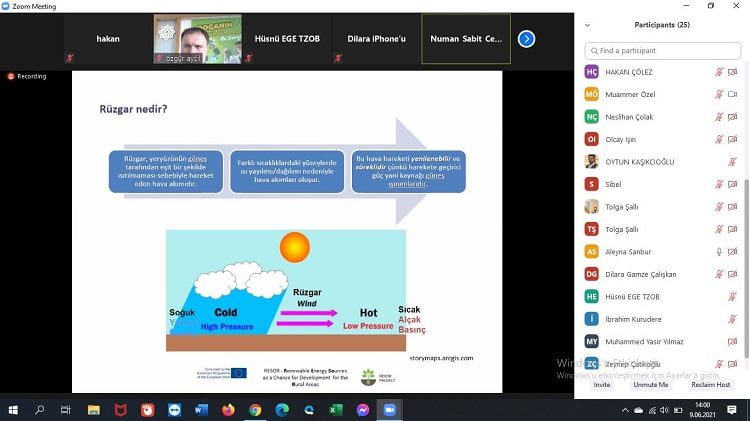
Task: Select OYTUN KAŞIKCIOĞLU in participants list
Action: click(640, 162)
